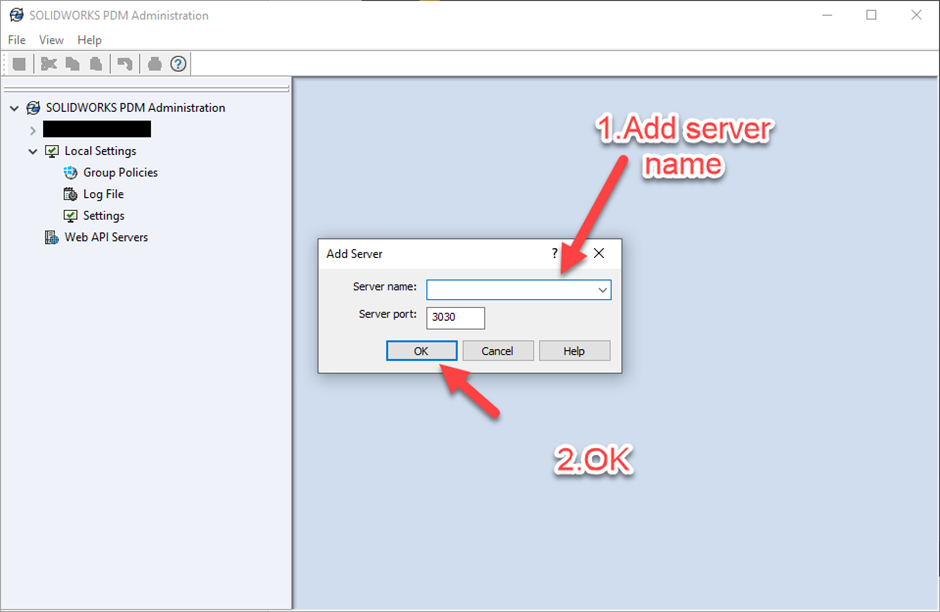Image resolution: width=940 pixels, height=612 pixels.
Task: Select the Web API Servers tree item
Action: click(106, 237)
